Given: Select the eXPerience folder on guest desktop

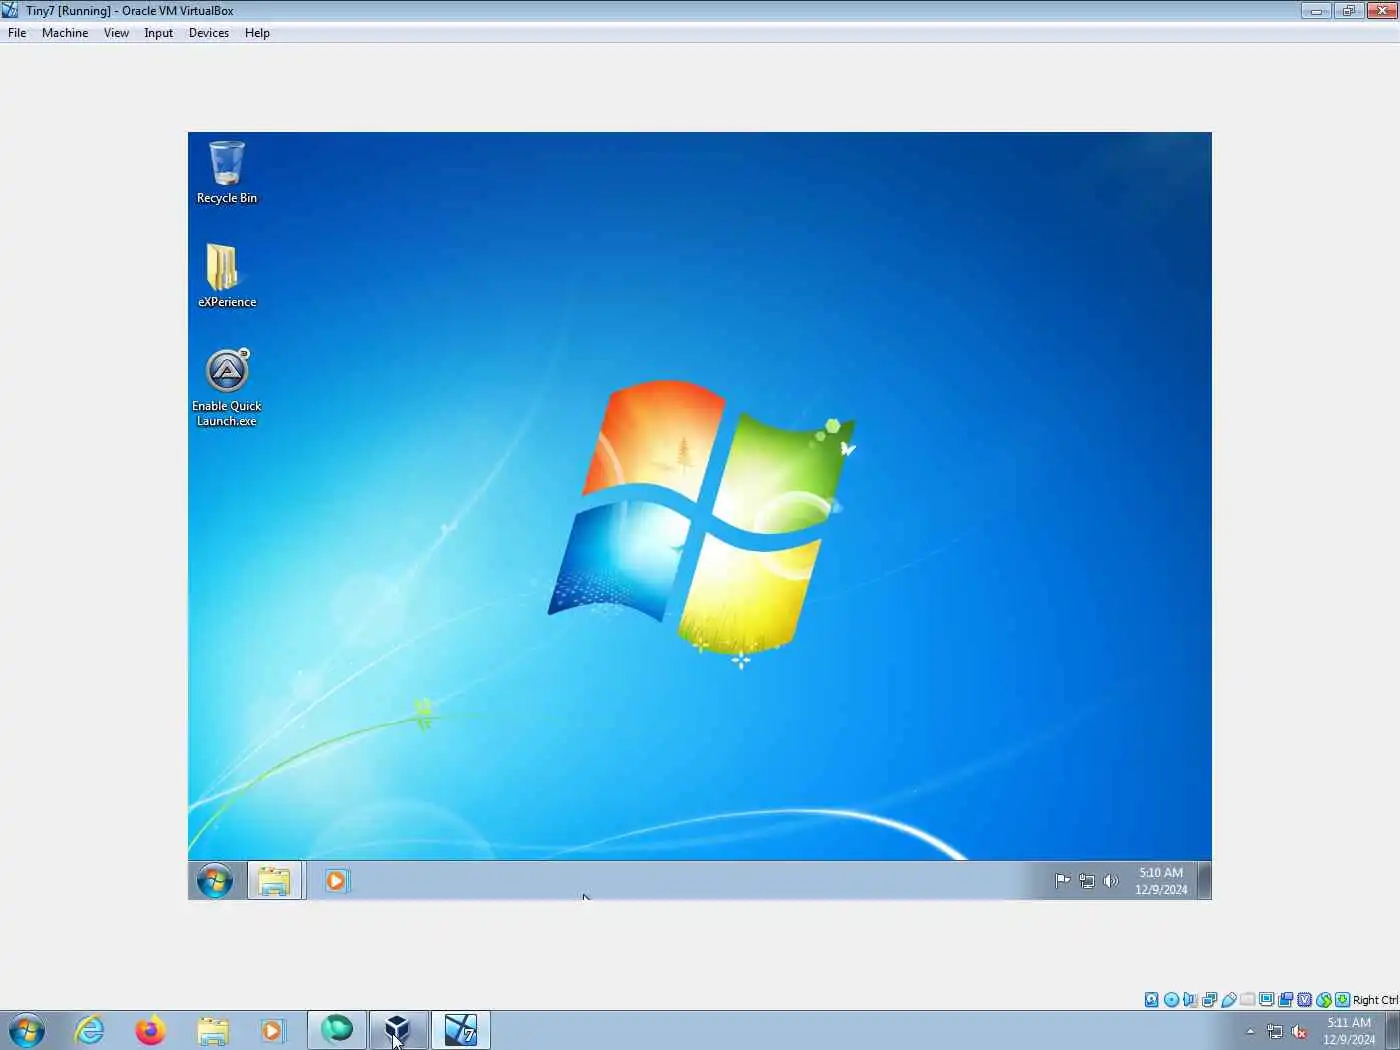Looking at the screenshot, I should tap(227, 276).
